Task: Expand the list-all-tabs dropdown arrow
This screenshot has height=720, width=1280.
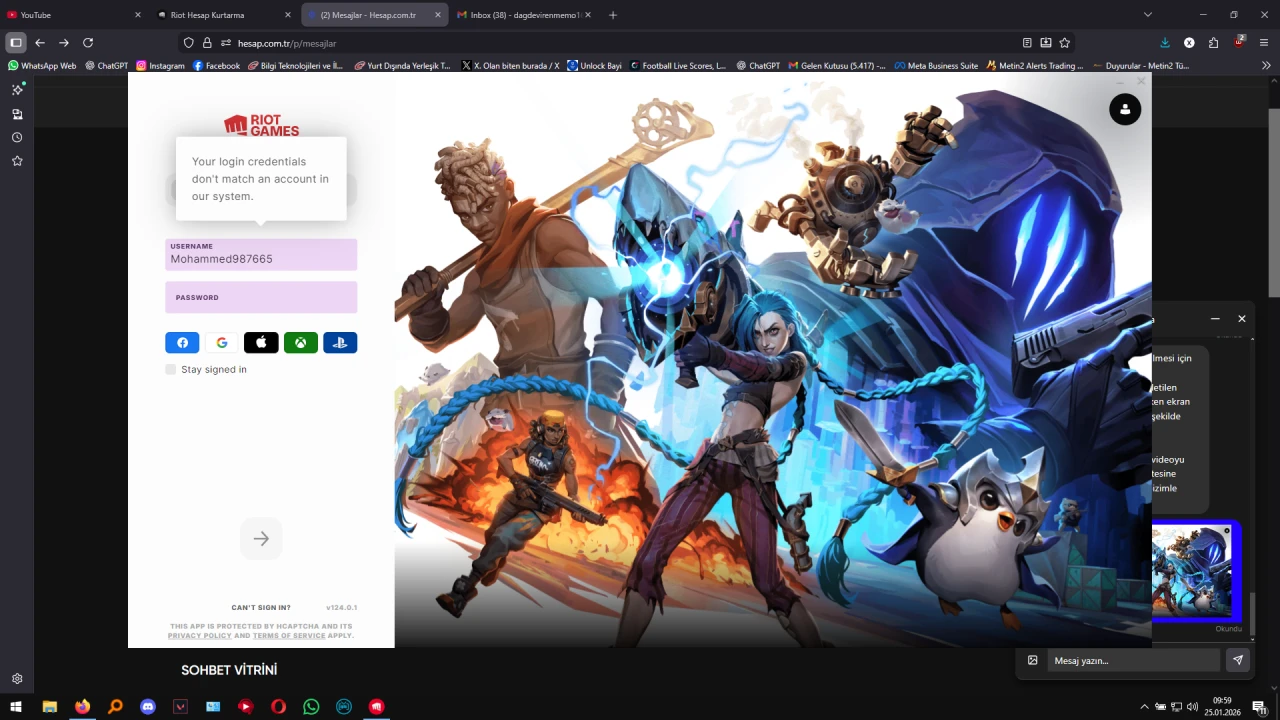Action: (1148, 15)
